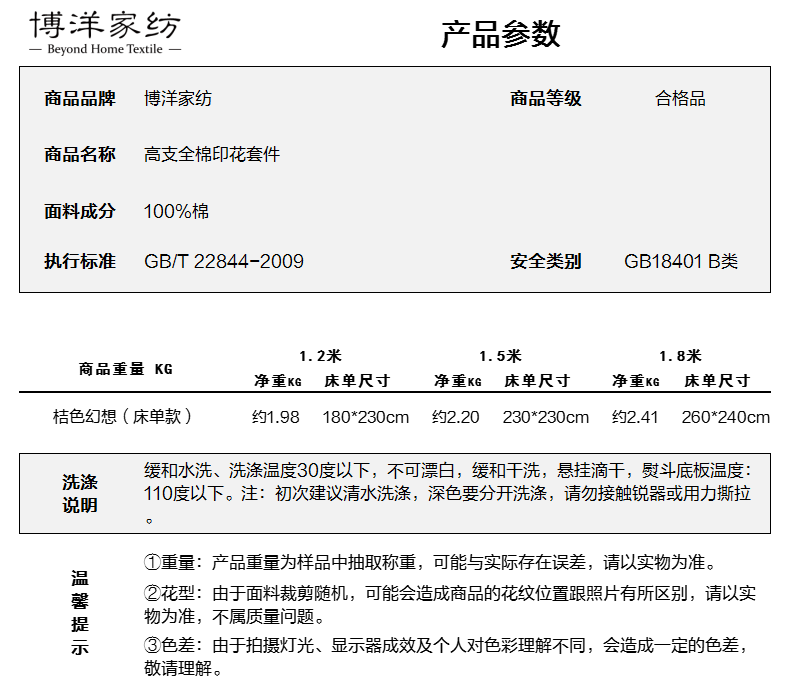The image size is (790, 683).
Task: Click the 商品重量 KG header
Action: [125, 369]
